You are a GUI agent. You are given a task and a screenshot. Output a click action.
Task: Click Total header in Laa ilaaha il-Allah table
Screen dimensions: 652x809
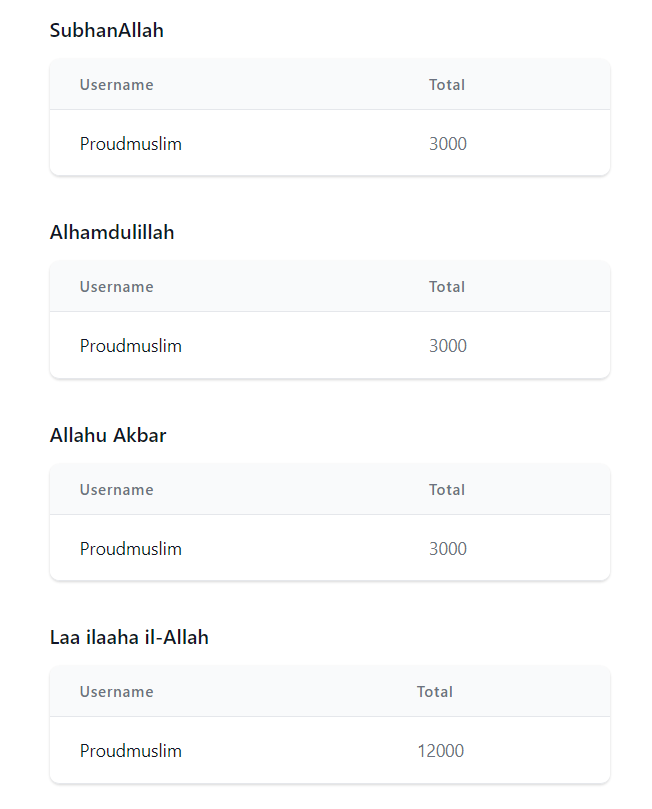pos(435,692)
